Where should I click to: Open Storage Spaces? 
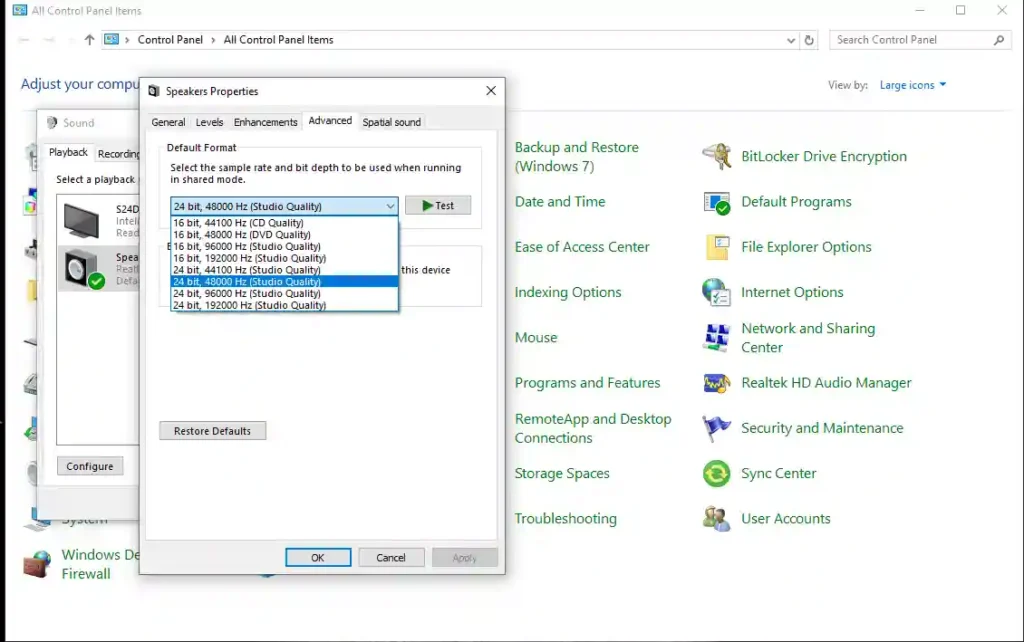click(x=562, y=473)
